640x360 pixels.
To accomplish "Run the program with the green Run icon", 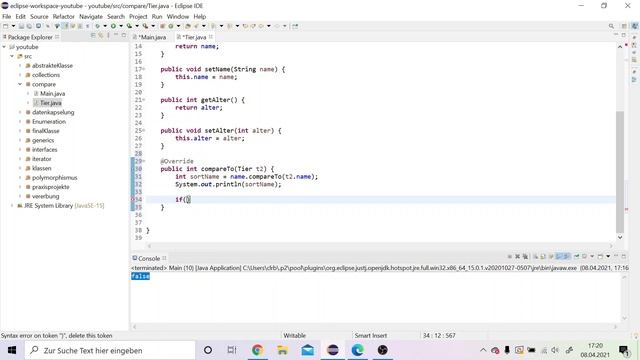I will click(x=113, y=26).
